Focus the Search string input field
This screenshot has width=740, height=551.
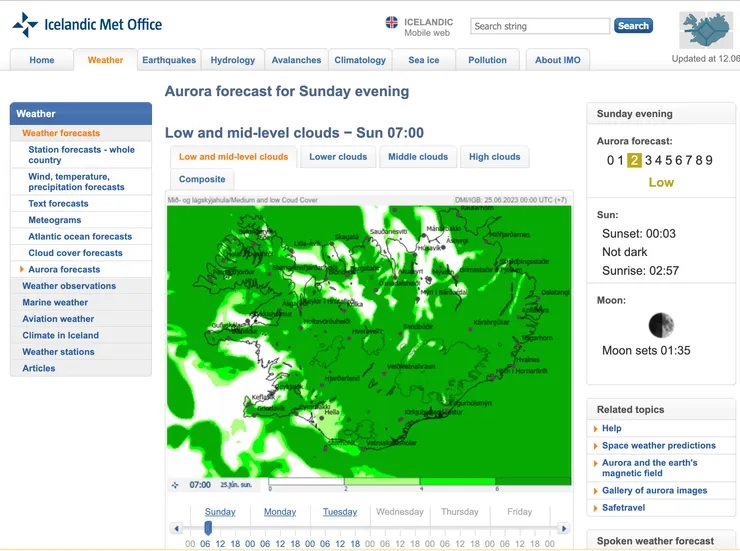pos(540,26)
